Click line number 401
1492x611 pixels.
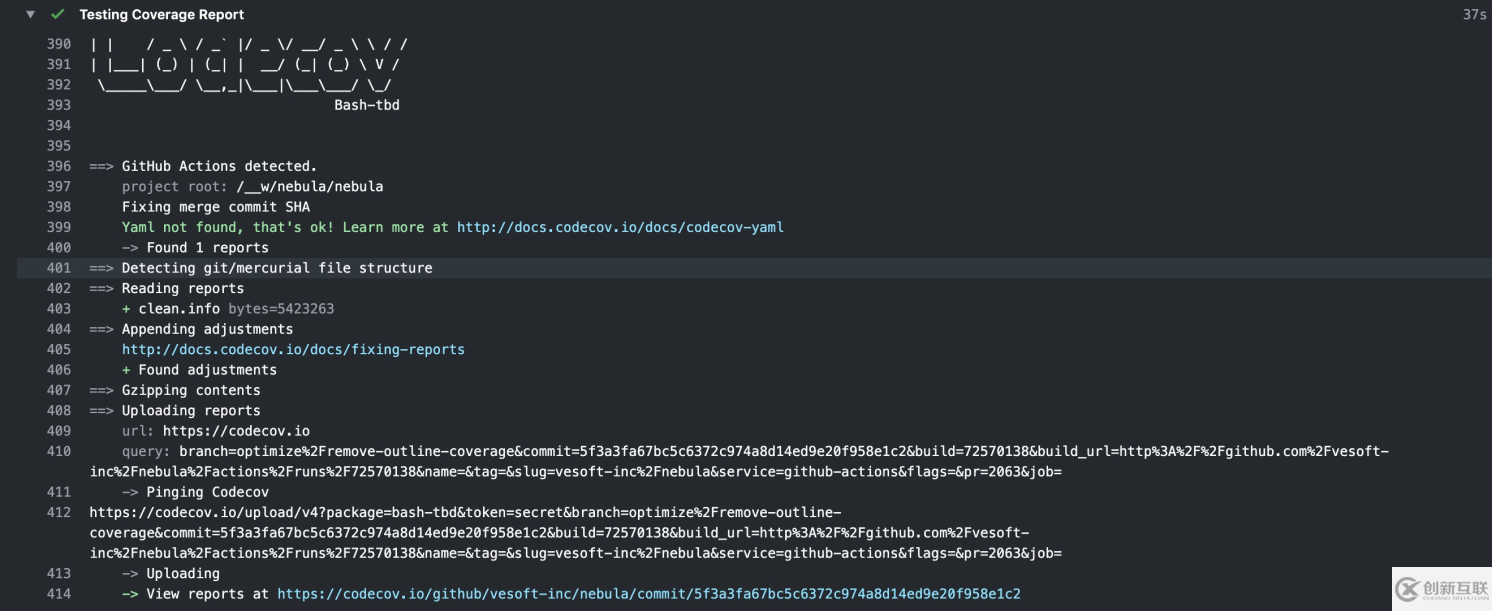59,268
